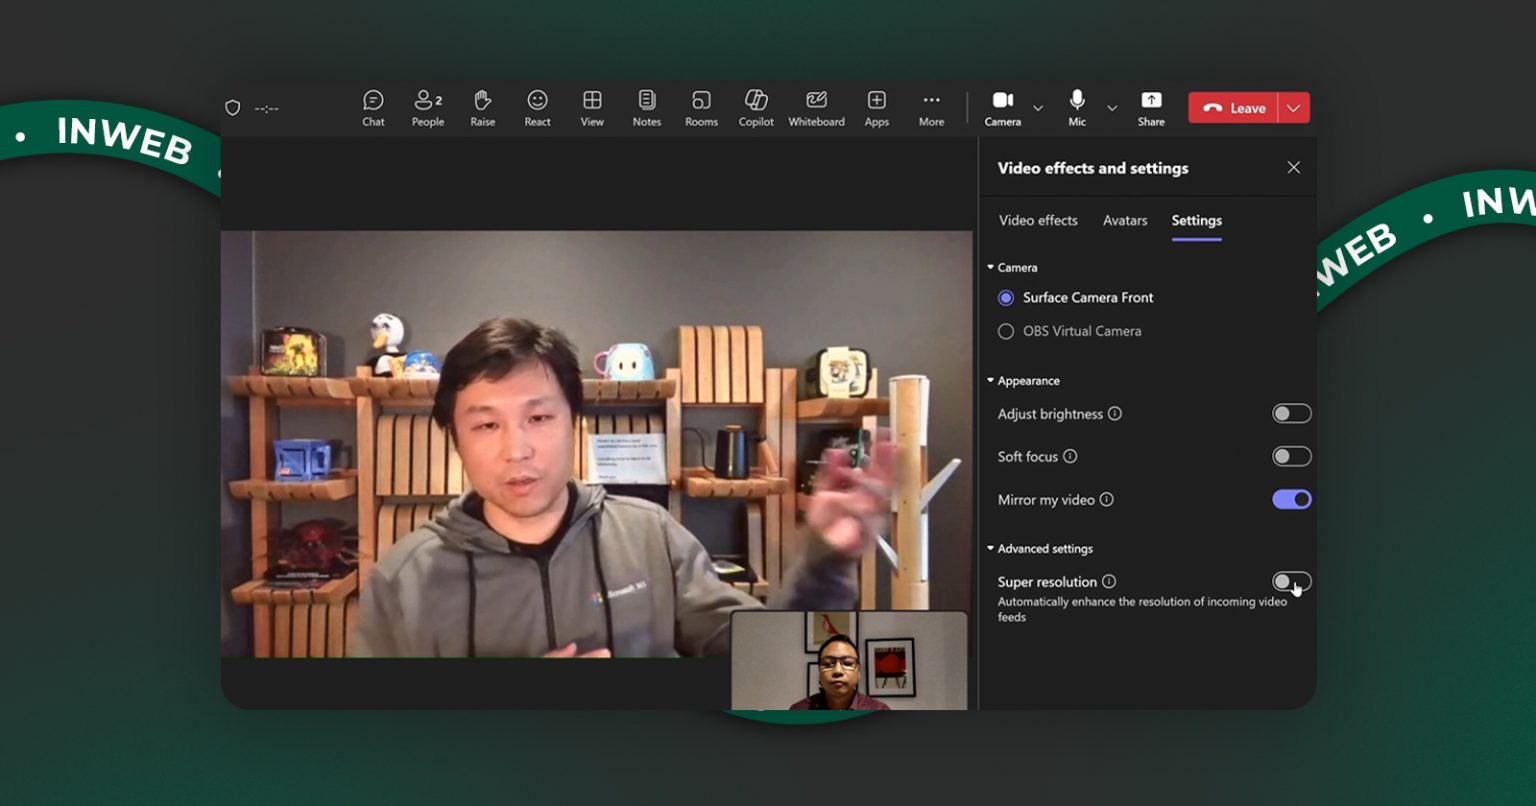Click the self-view video thumbnail
Image resolution: width=1536 pixels, height=806 pixels.
[849, 660]
